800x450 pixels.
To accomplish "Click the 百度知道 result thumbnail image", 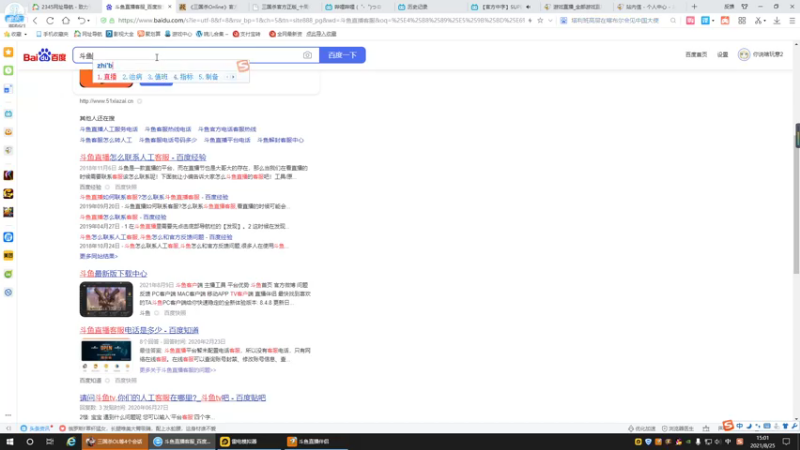I will [x=106, y=355].
